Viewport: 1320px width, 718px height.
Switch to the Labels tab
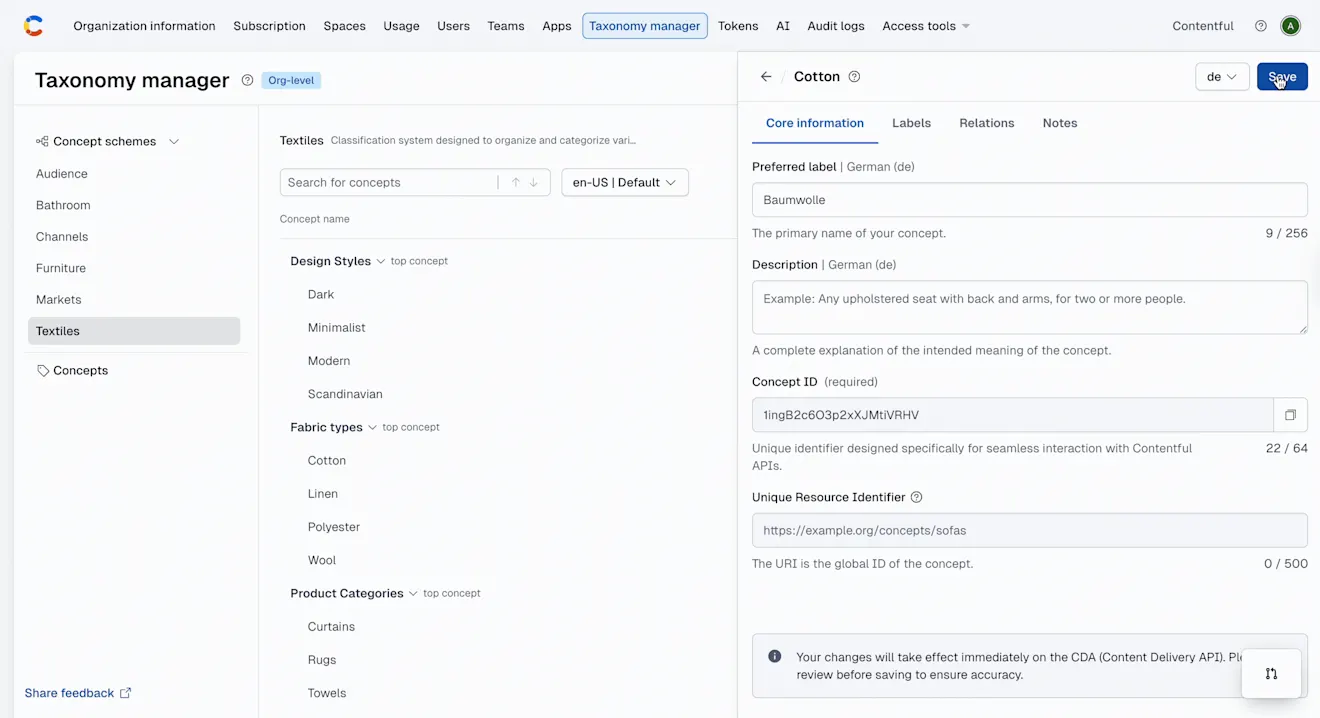click(911, 123)
